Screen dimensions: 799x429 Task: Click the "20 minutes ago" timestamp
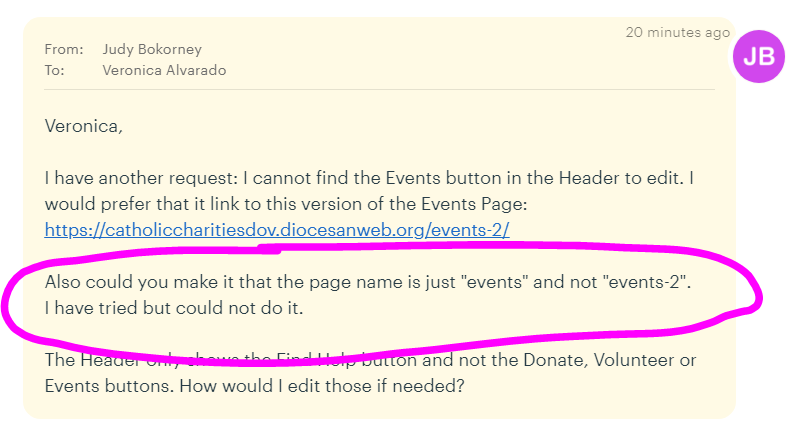click(677, 32)
